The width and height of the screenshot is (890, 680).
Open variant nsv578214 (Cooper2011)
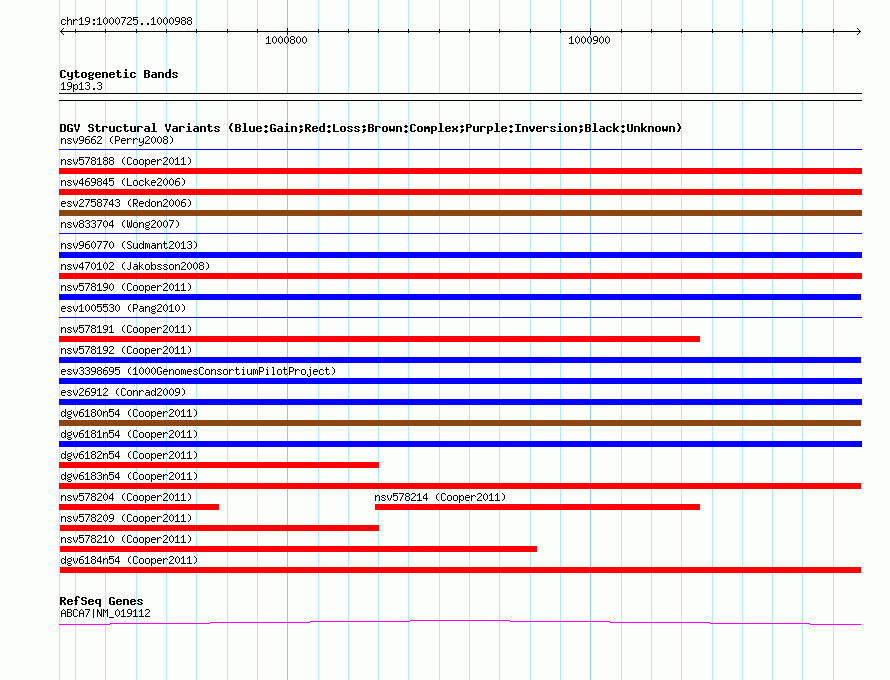coord(440,497)
